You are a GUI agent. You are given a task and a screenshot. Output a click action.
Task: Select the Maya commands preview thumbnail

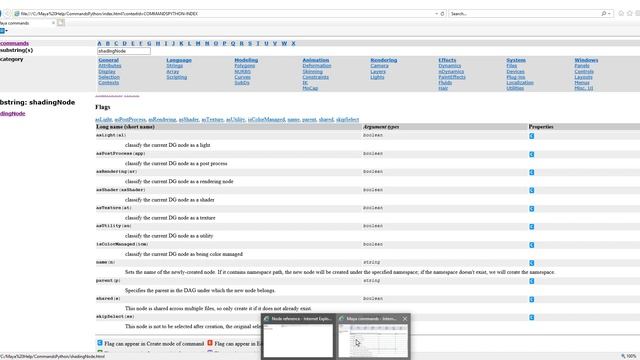tap(373, 340)
